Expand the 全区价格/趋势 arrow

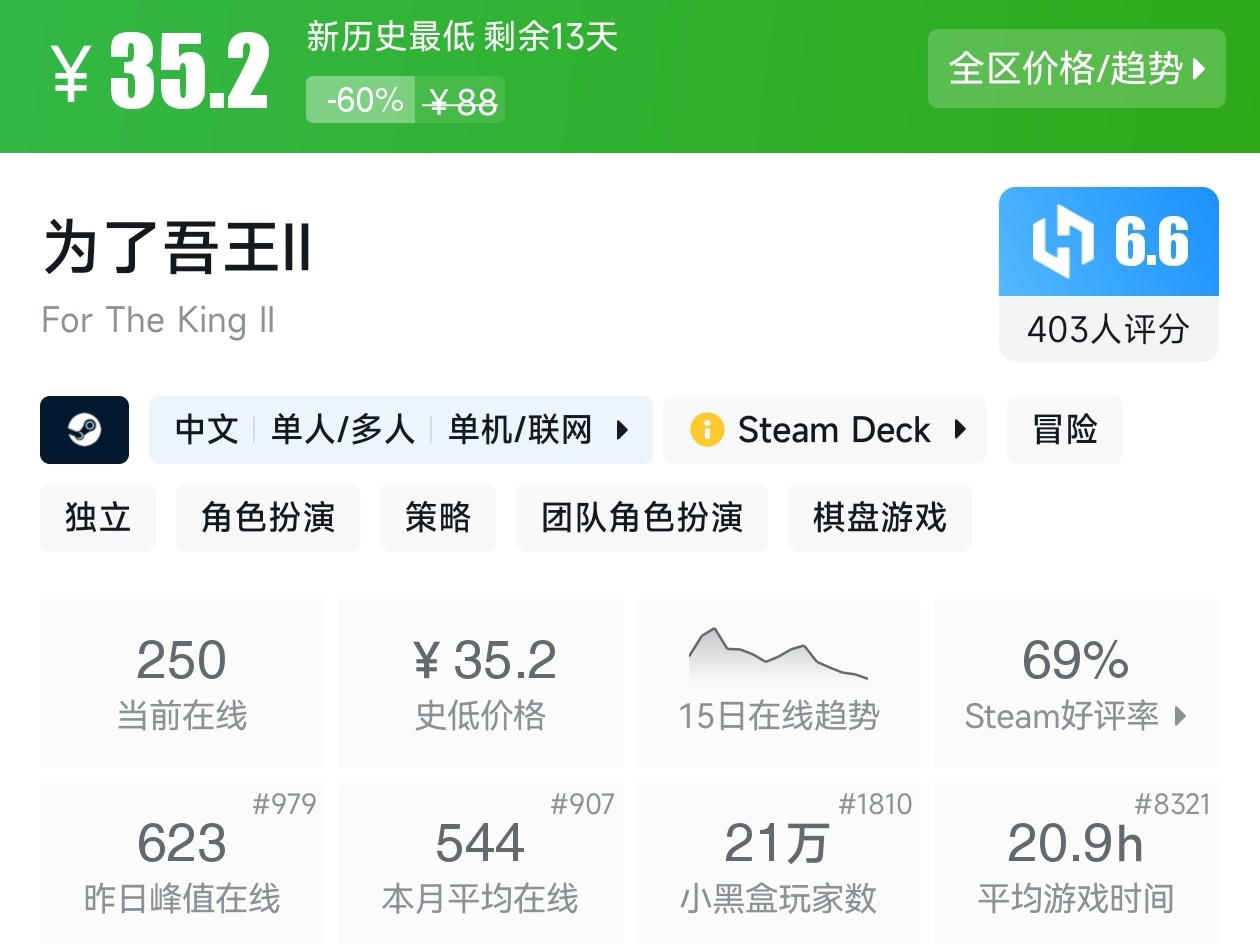coord(1200,69)
